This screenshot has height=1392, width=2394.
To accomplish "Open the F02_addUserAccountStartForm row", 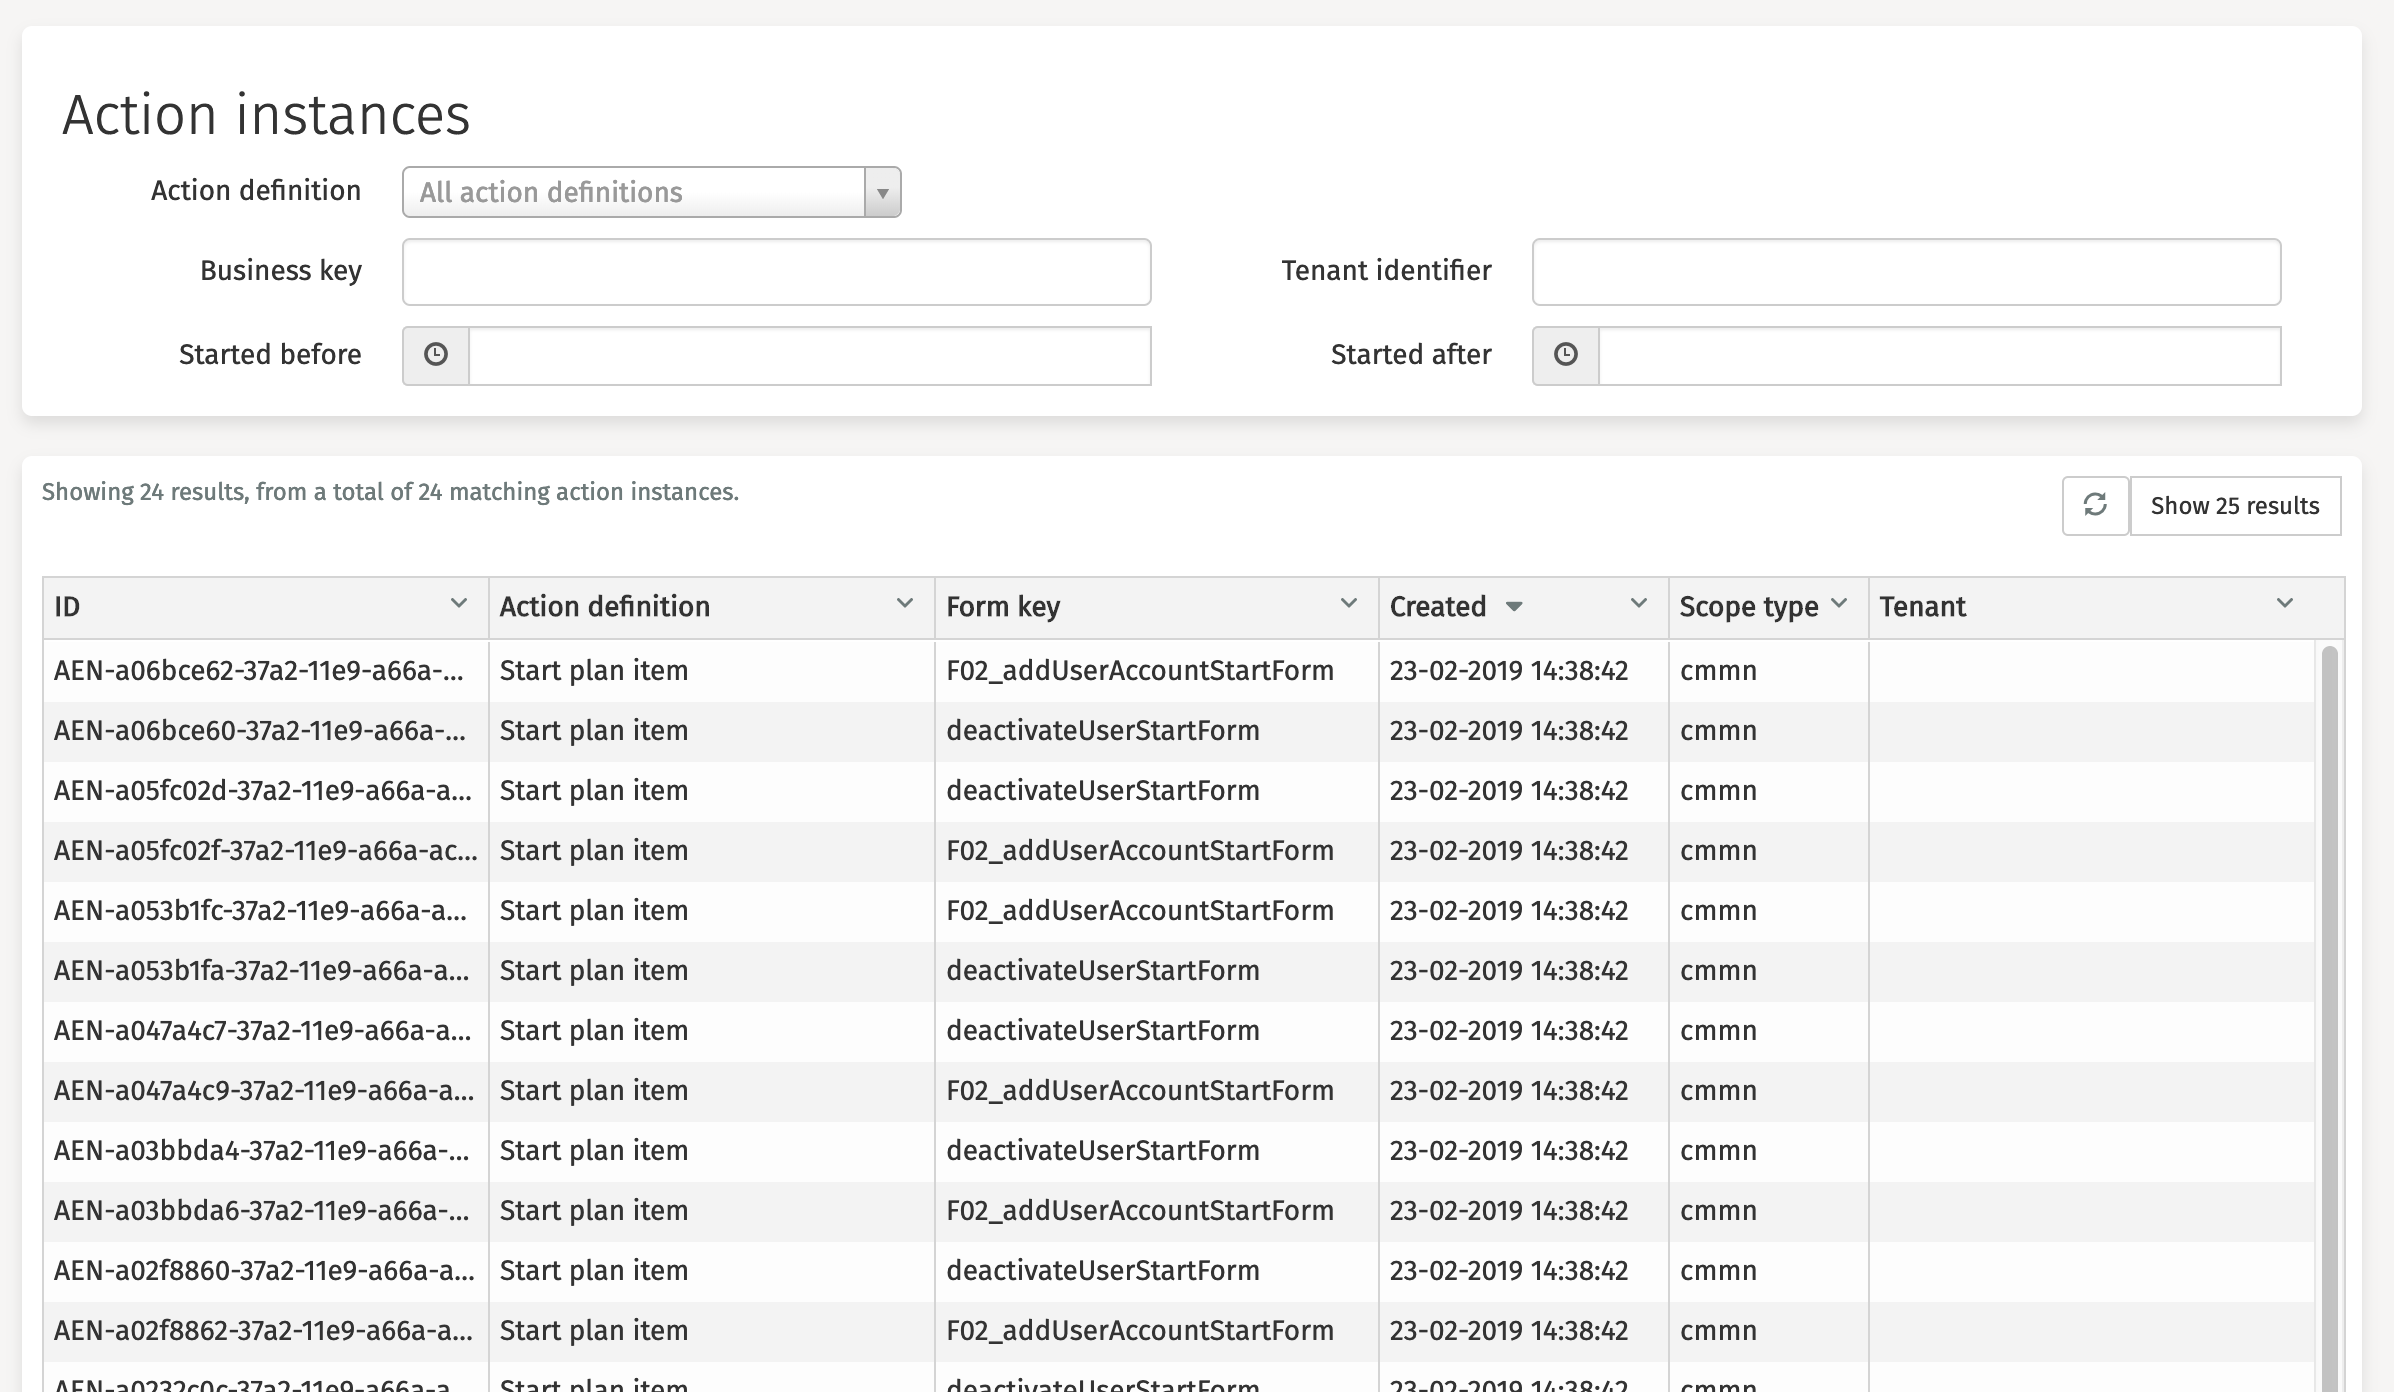I will click(x=1140, y=670).
